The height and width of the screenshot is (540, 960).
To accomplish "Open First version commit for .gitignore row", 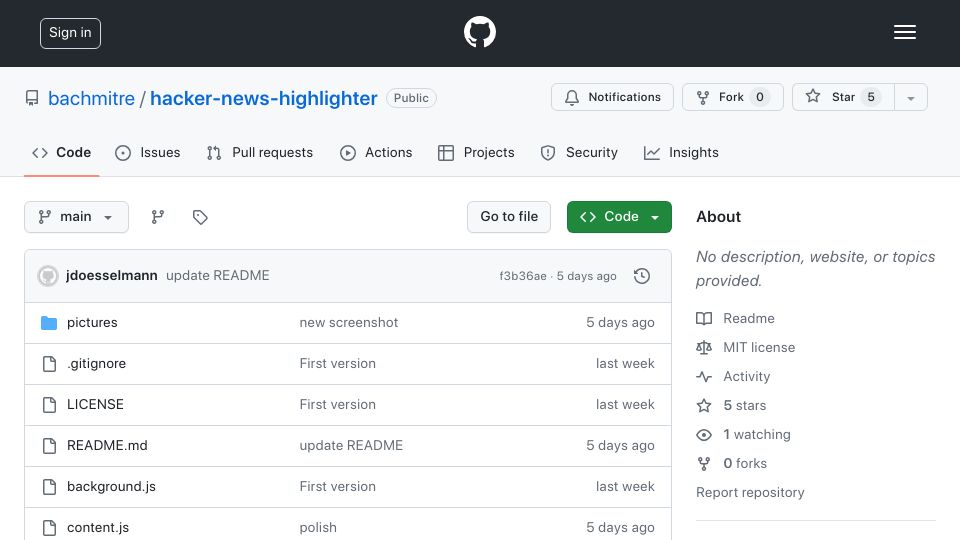I will point(337,364).
